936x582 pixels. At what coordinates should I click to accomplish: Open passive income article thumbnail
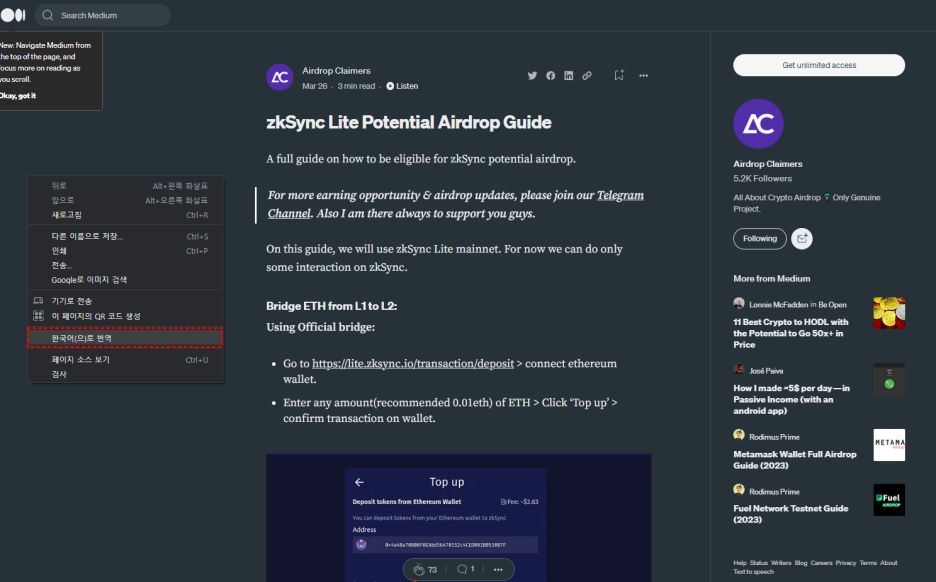(x=889, y=379)
